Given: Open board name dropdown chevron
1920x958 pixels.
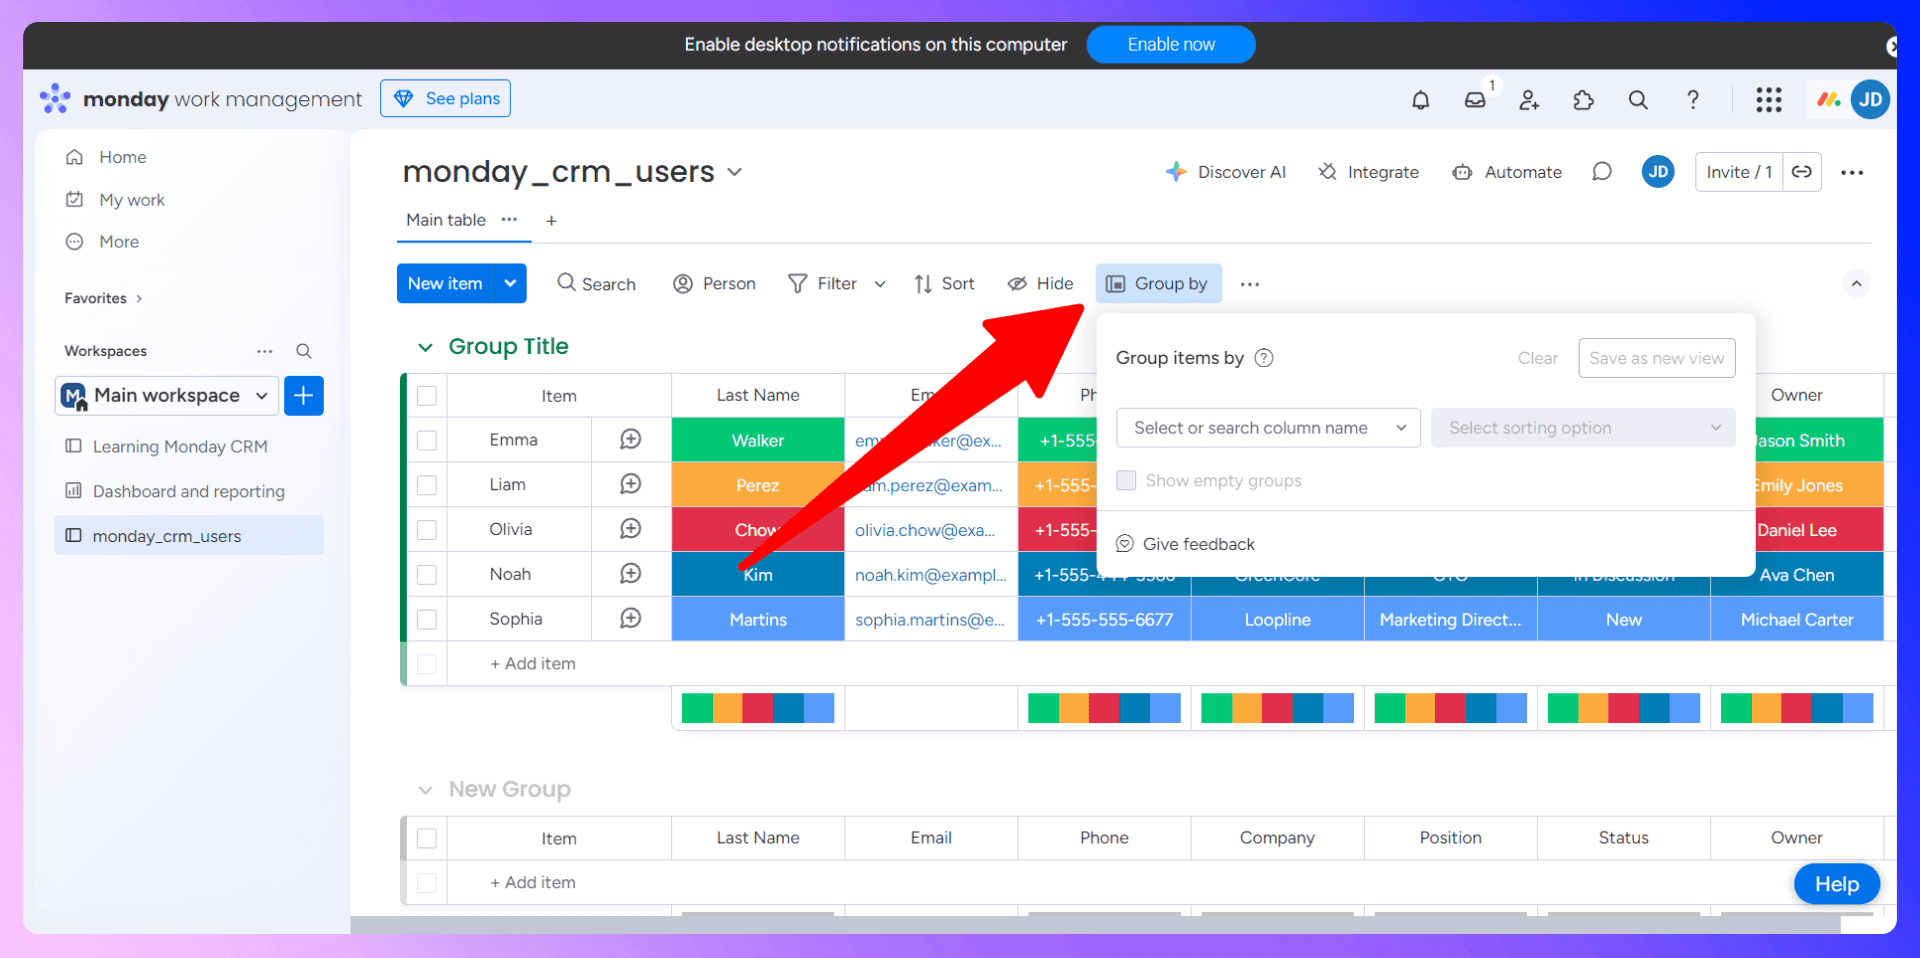Looking at the screenshot, I should pos(735,172).
